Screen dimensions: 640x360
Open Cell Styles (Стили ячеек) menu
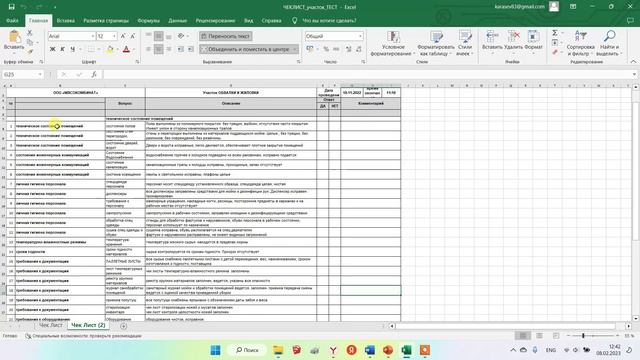pos(464,43)
